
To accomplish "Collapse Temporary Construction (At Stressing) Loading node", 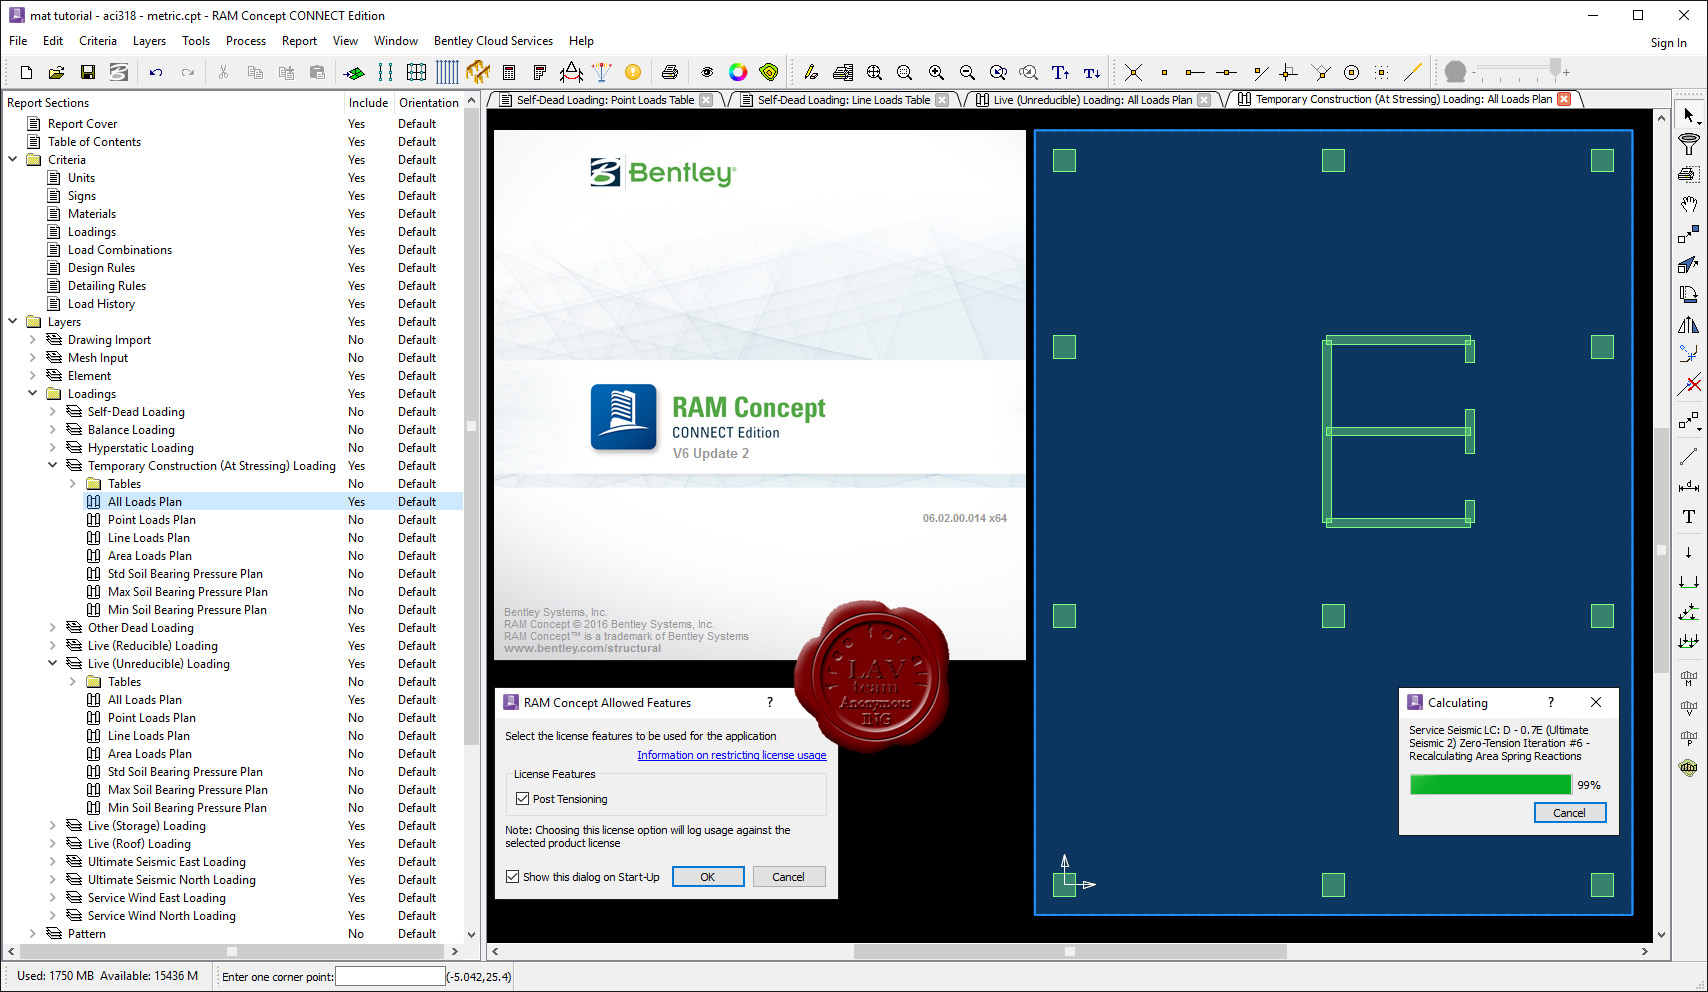I will coord(53,466).
